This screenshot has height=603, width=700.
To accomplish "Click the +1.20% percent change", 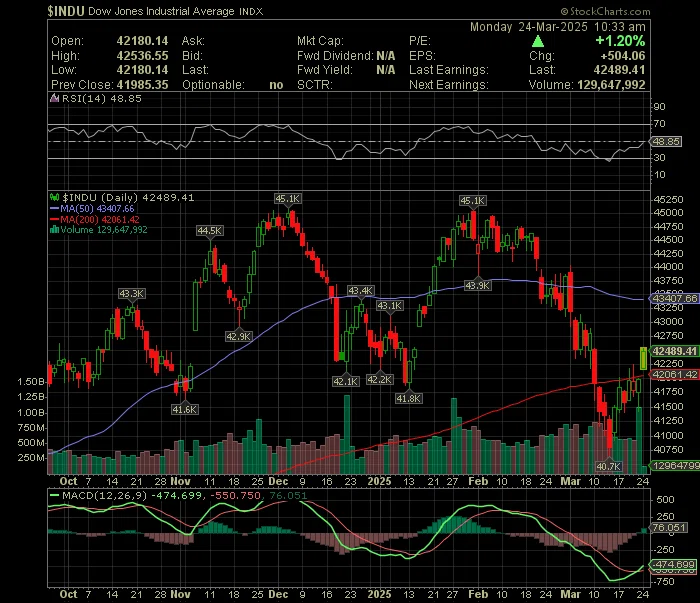I will [x=620, y=41].
